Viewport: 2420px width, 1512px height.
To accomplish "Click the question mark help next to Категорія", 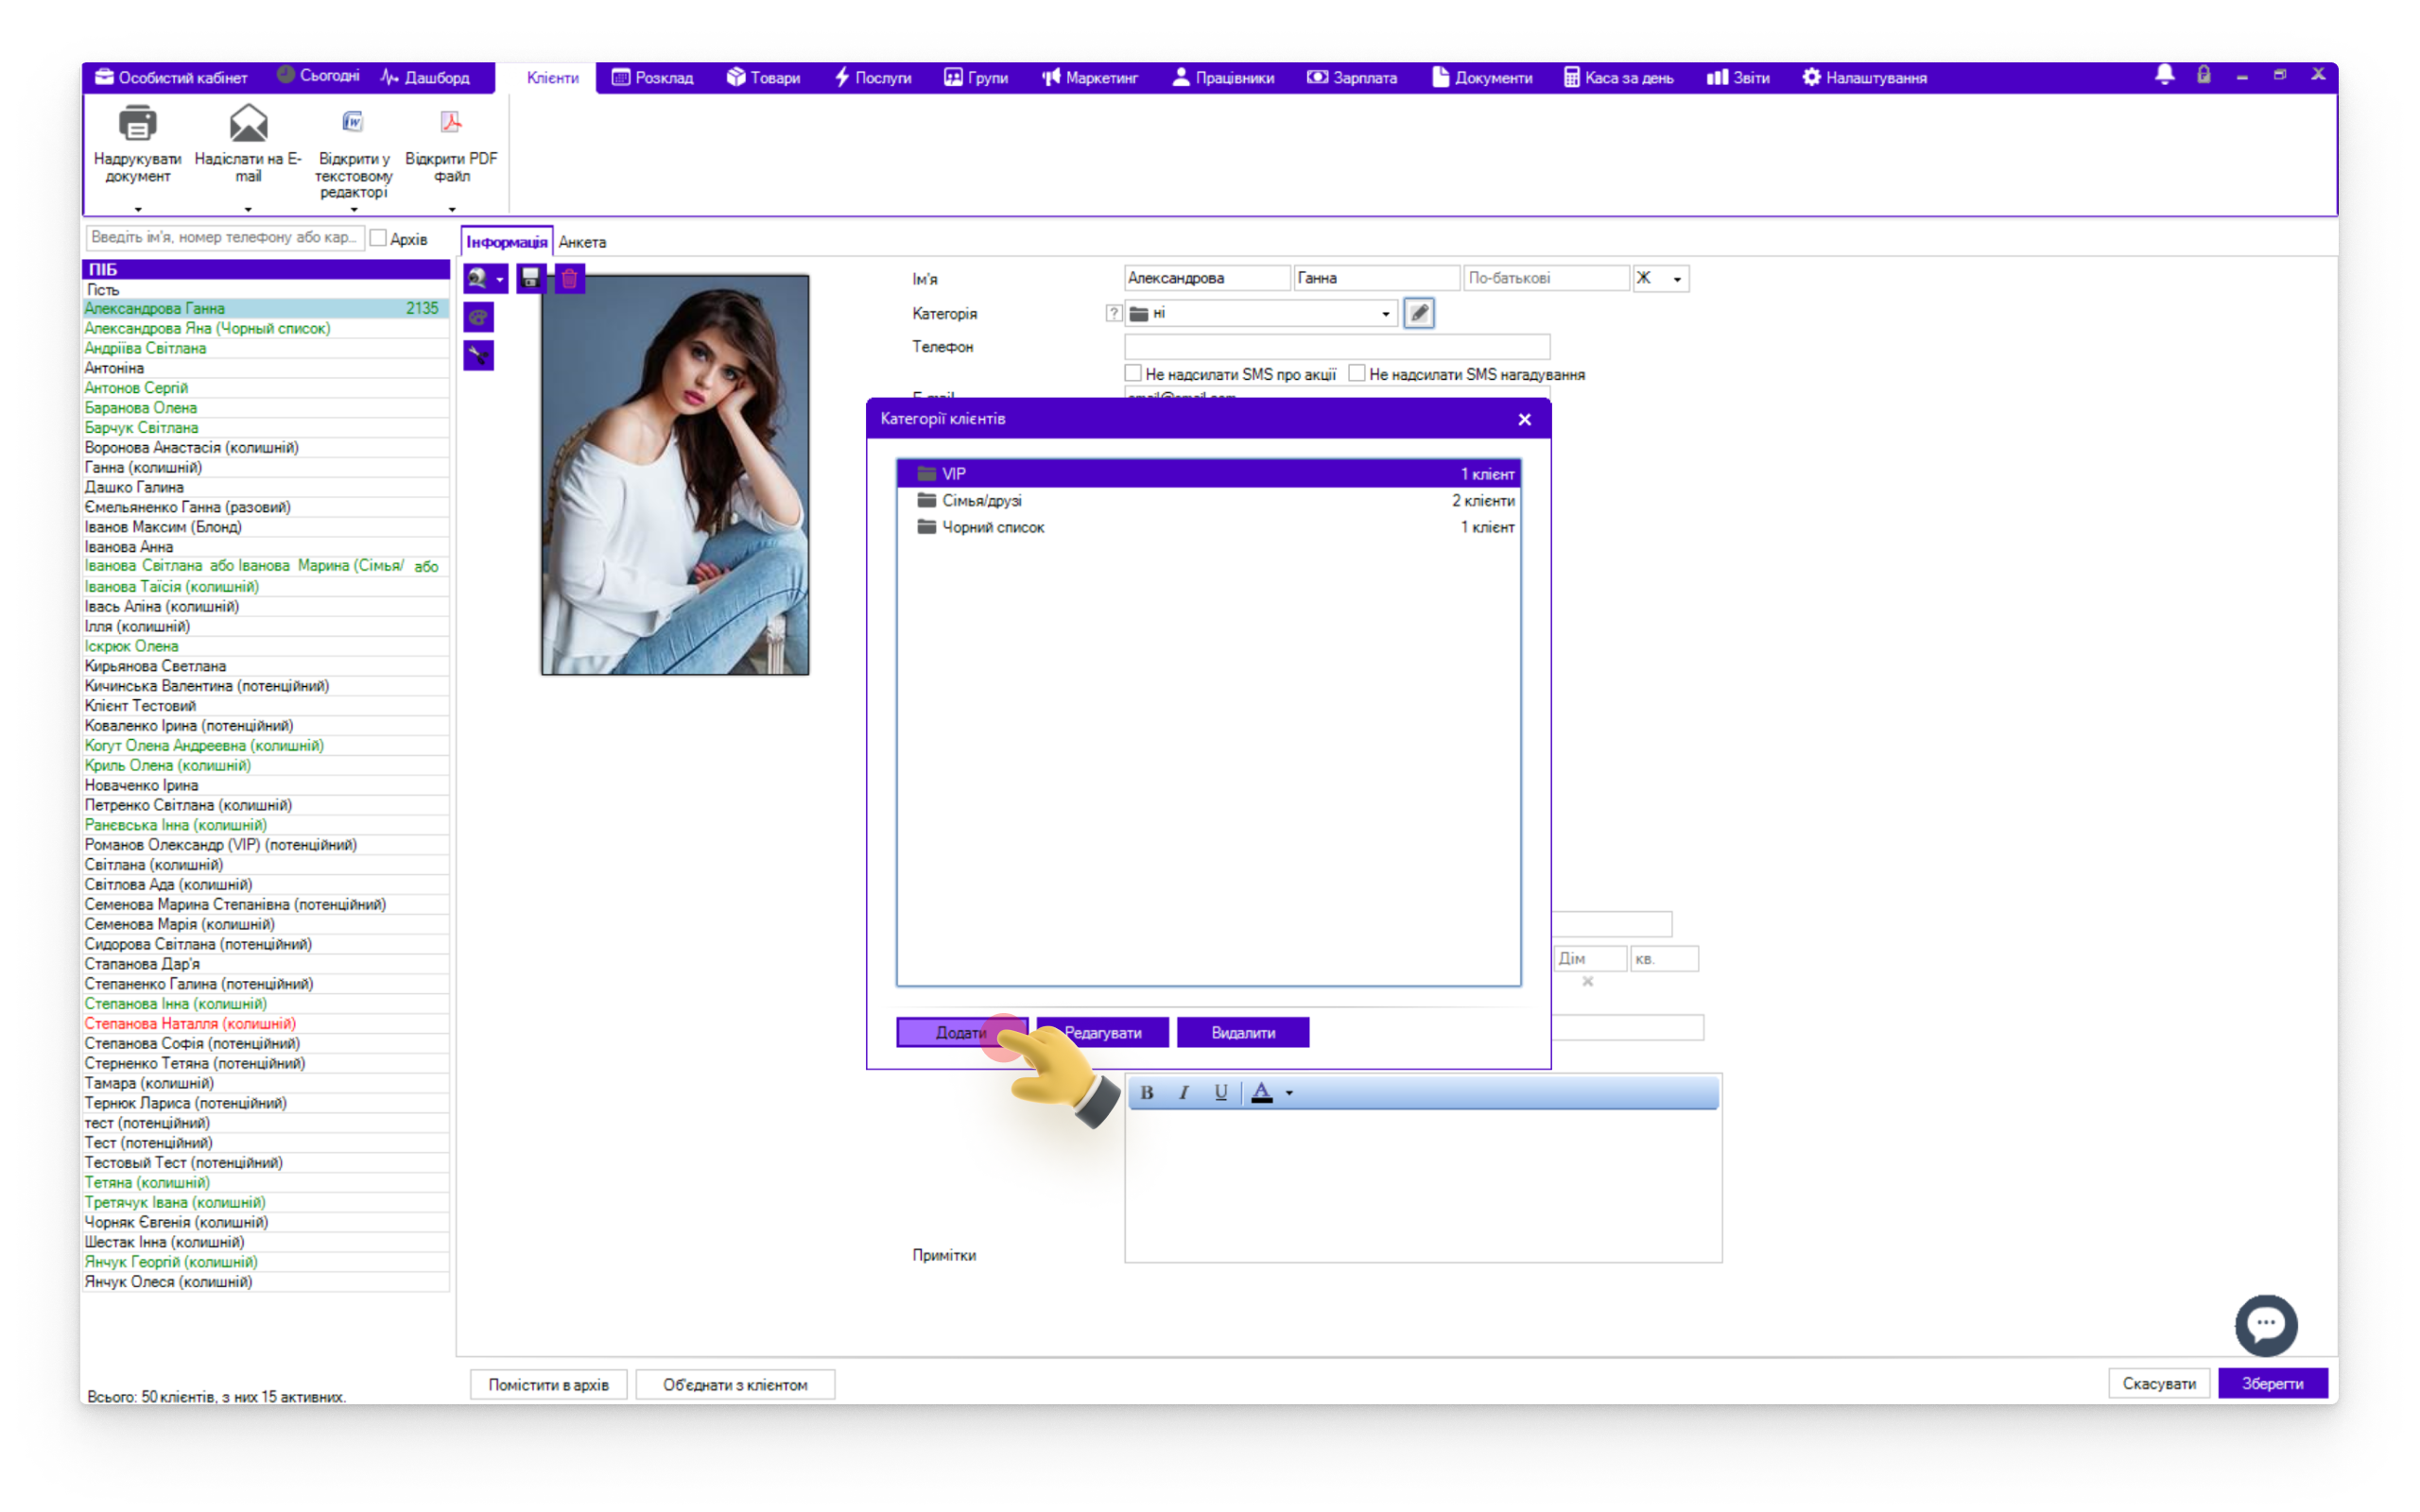I will click(1113, 314).
